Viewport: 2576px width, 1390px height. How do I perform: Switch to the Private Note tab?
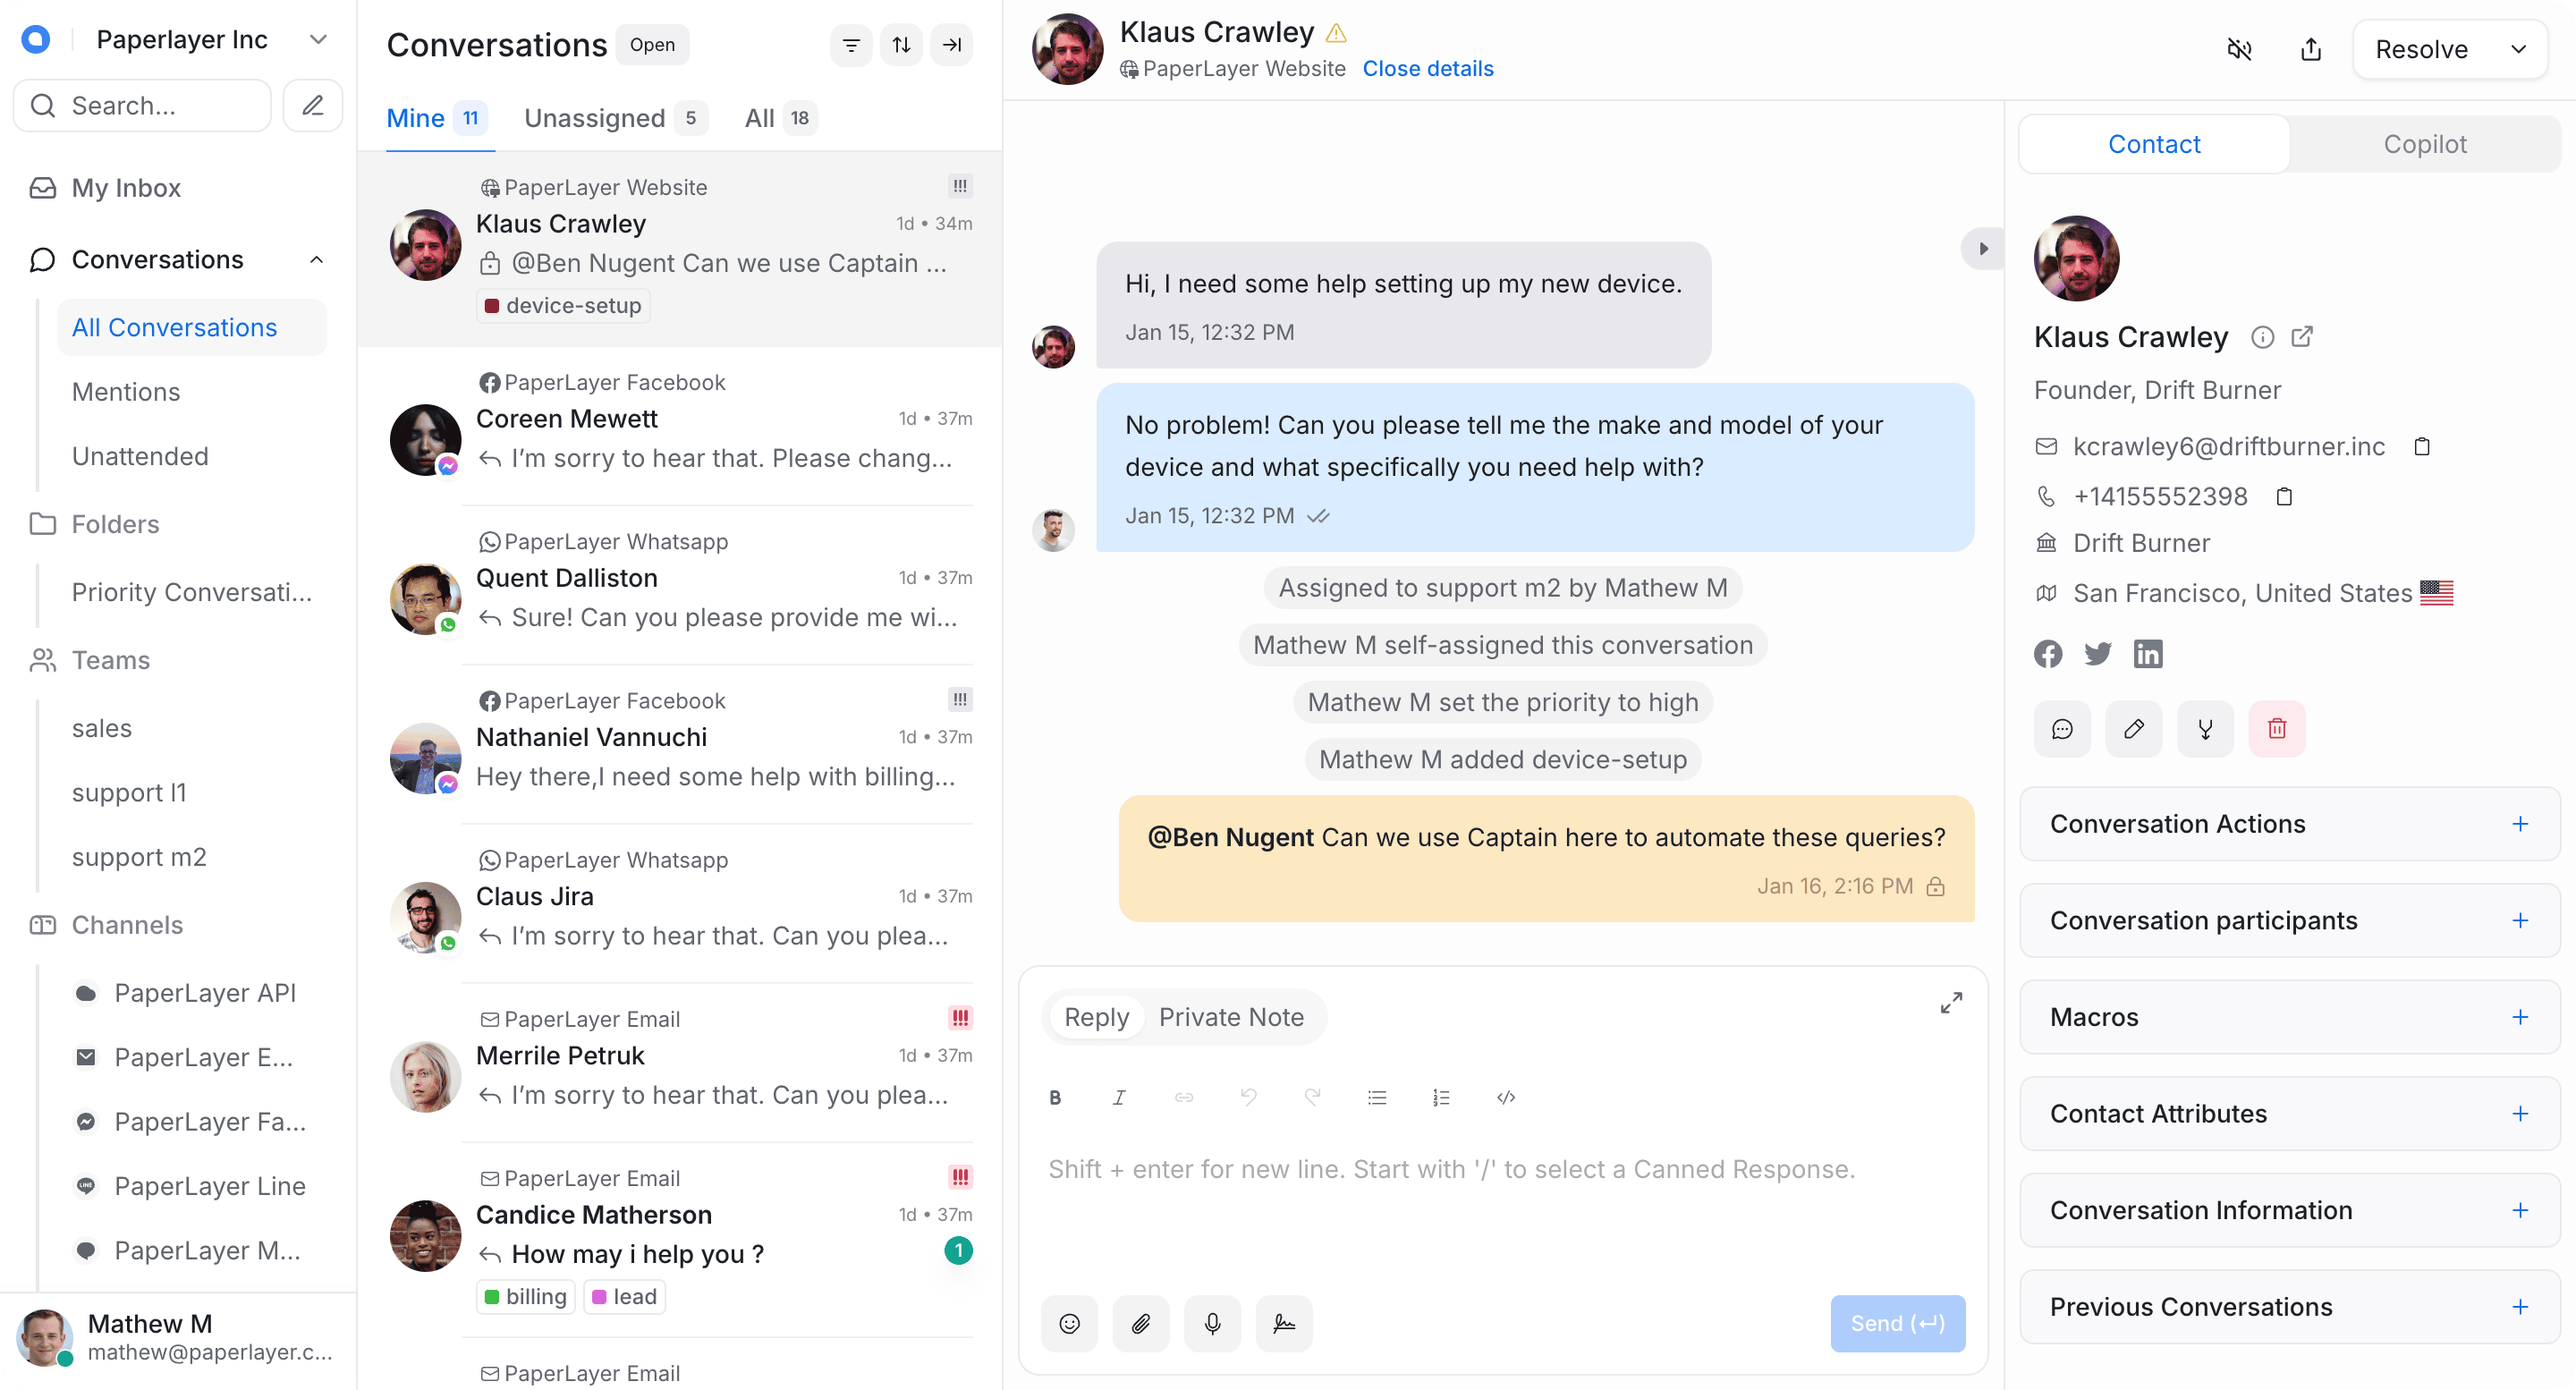[x=1231, y=1017]
